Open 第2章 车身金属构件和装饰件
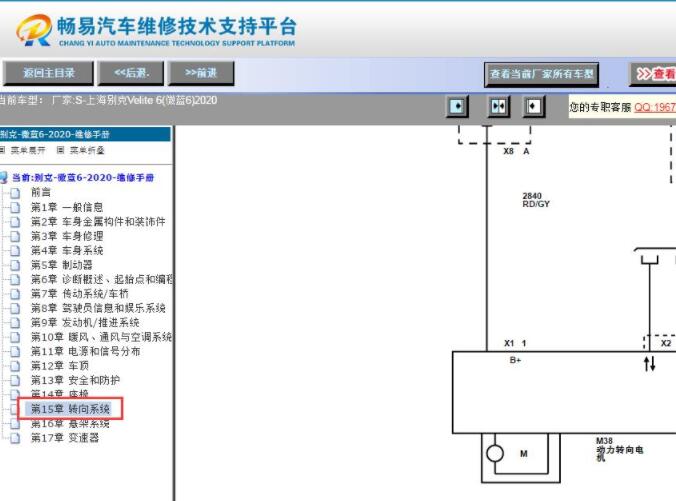This screenshot has height=501, width=676. click(x=98, y=222)
